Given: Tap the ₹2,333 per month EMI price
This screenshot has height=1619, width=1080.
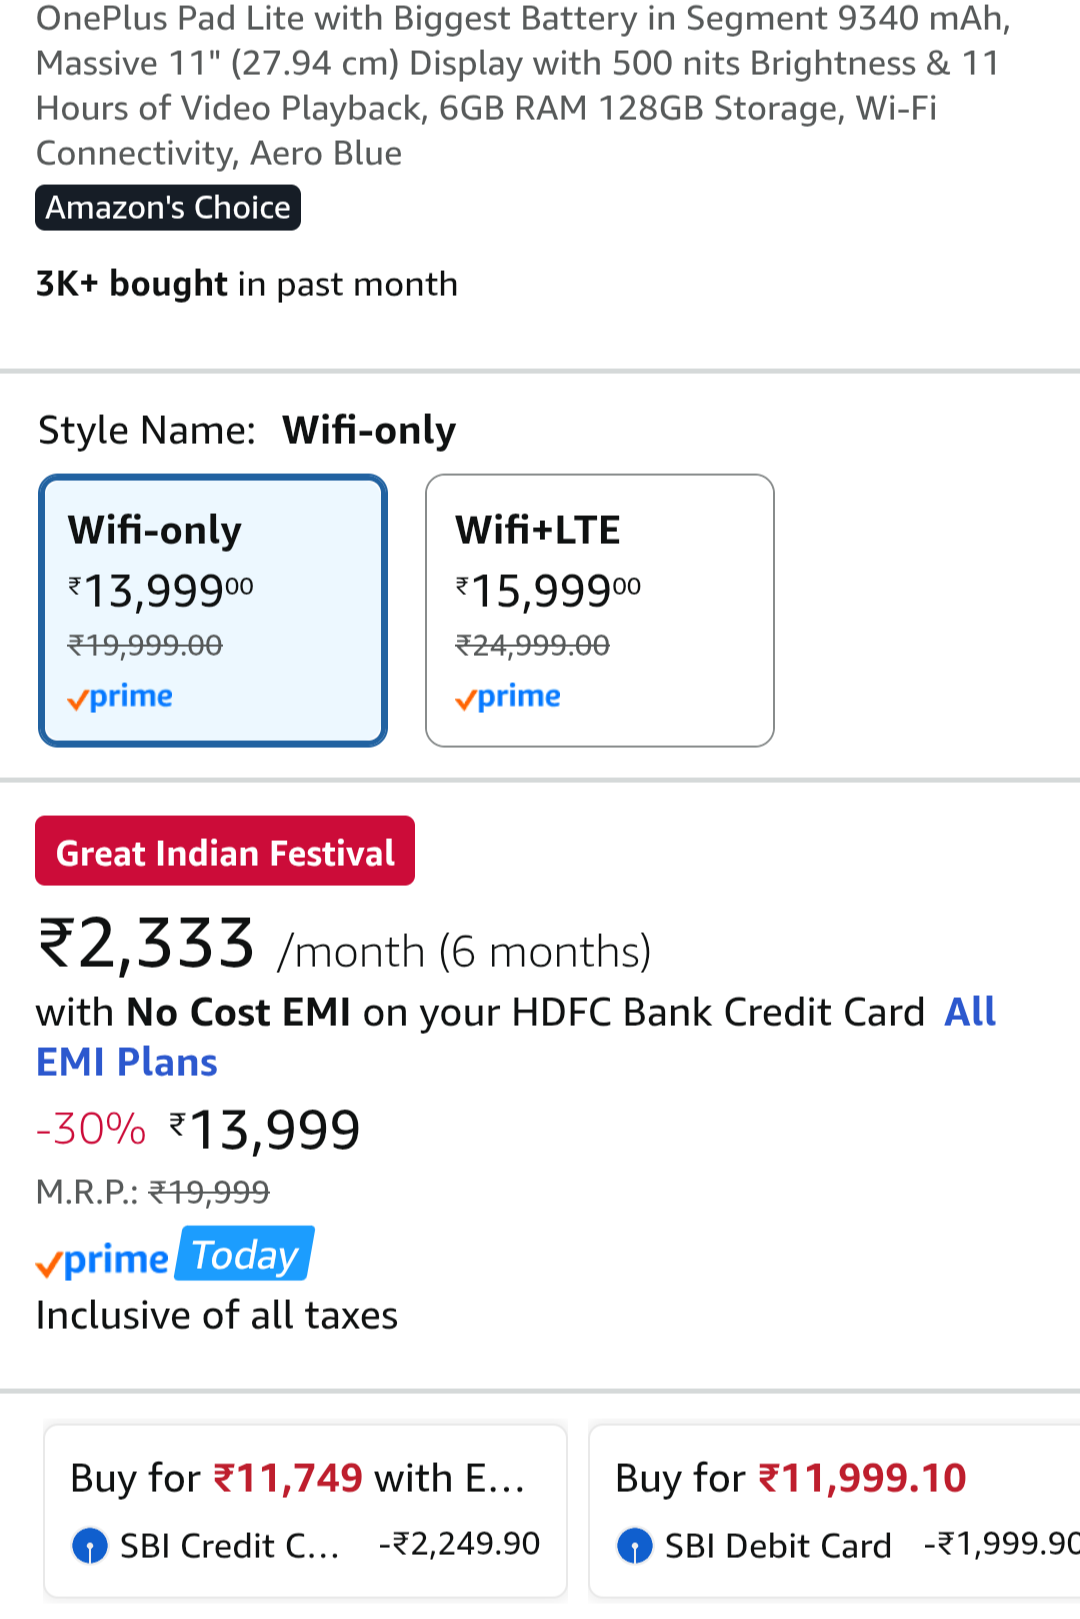Looking at the screenshot, I should (146, 944).
